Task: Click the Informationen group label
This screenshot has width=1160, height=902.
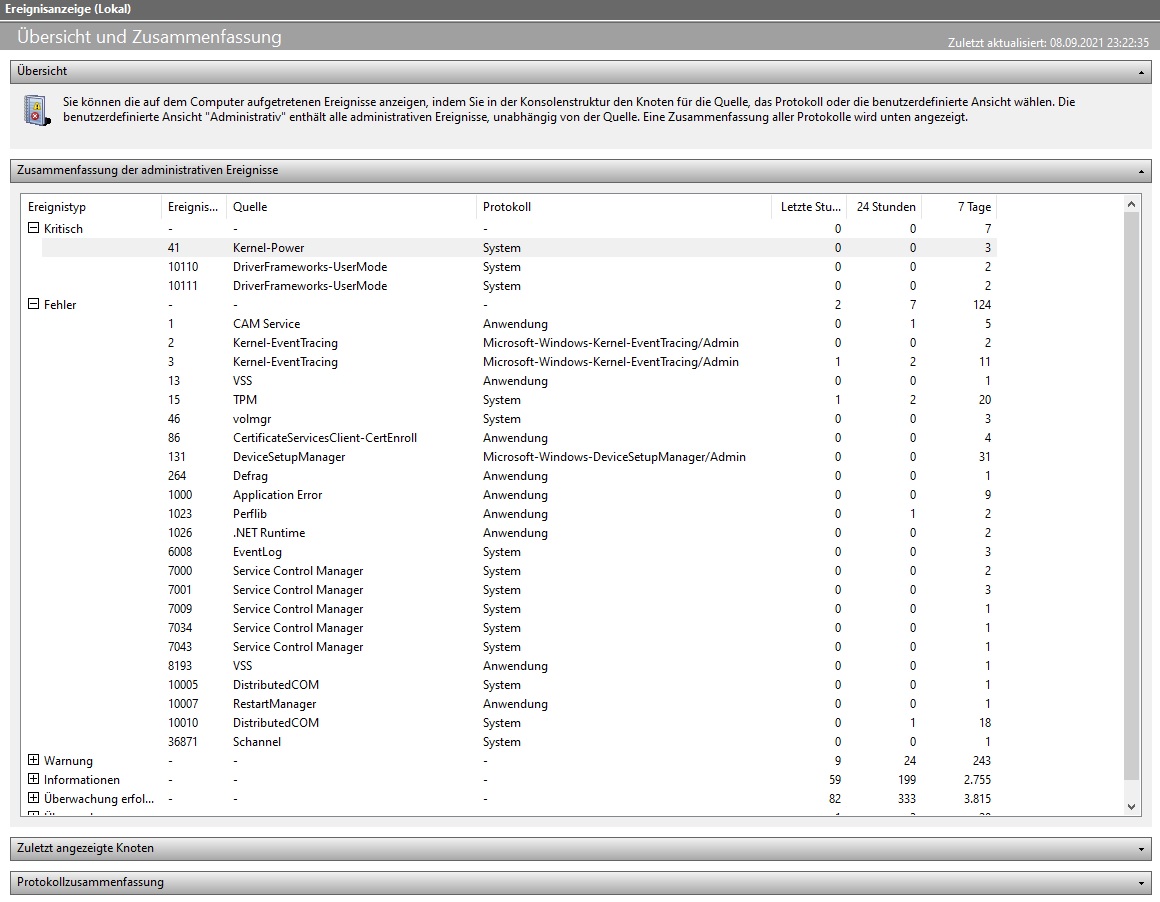Action: pyautogui.click(x=81, y=780)
